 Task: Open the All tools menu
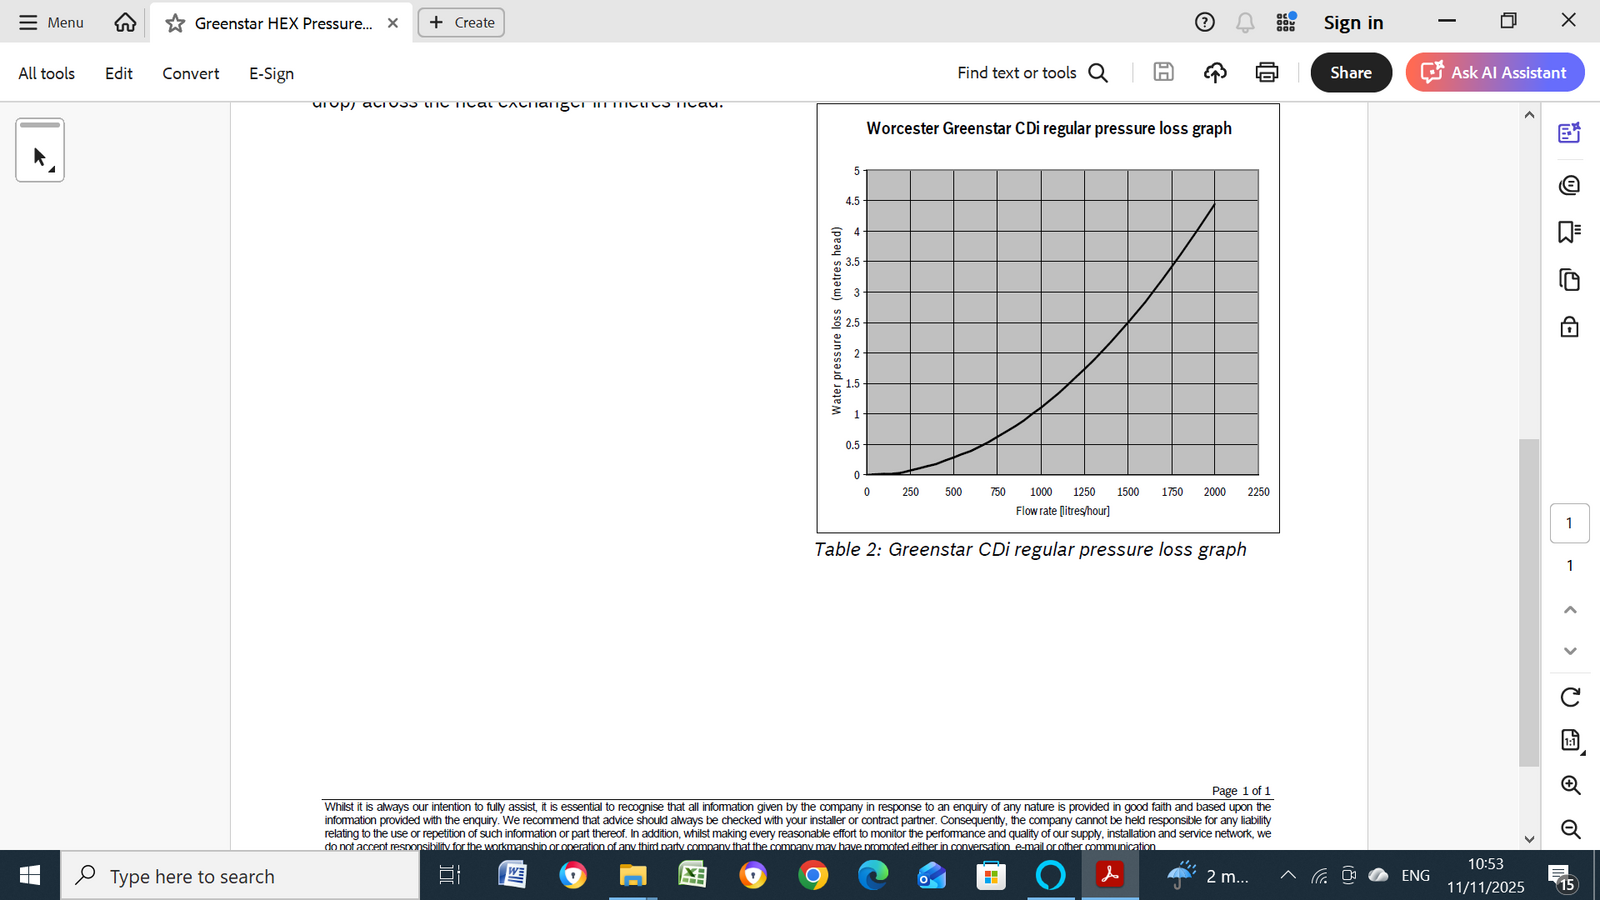coord(46,73)
